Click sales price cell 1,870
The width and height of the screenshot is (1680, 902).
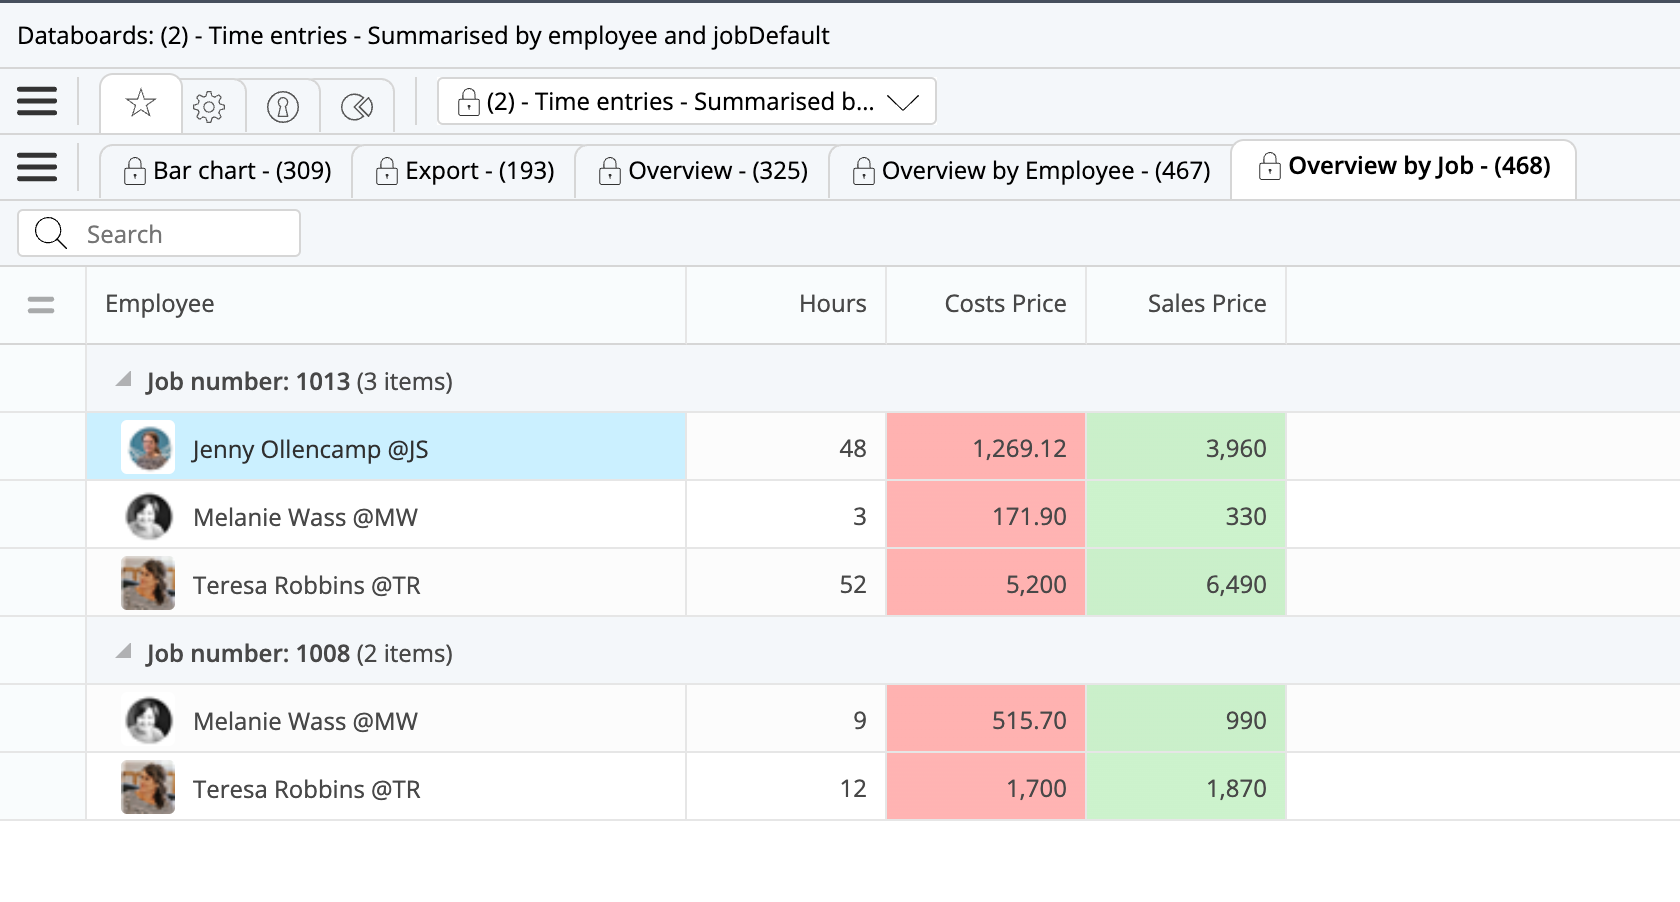coord(1186,788)
